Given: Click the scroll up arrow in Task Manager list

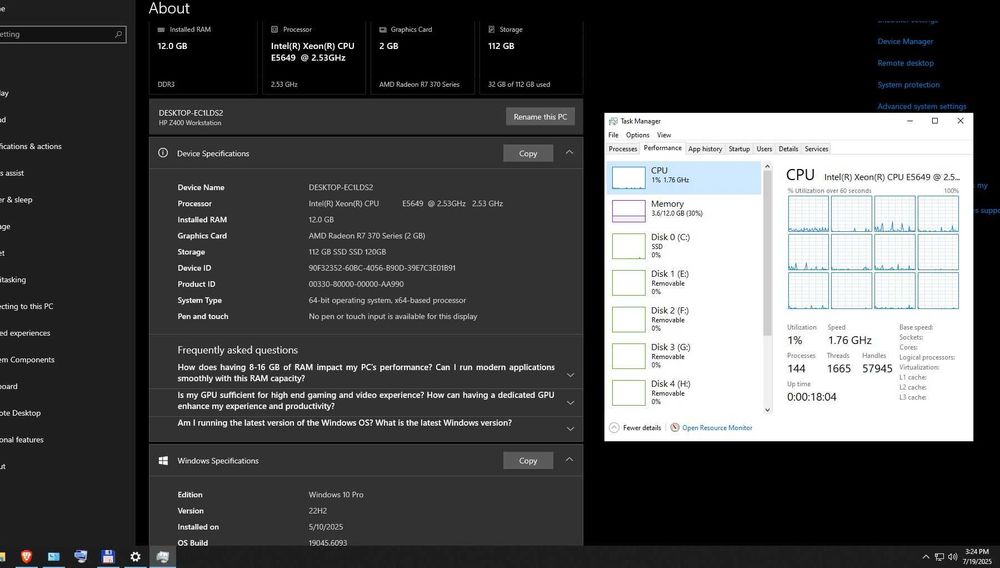Looking at the screenshot, I should [767, 166].
